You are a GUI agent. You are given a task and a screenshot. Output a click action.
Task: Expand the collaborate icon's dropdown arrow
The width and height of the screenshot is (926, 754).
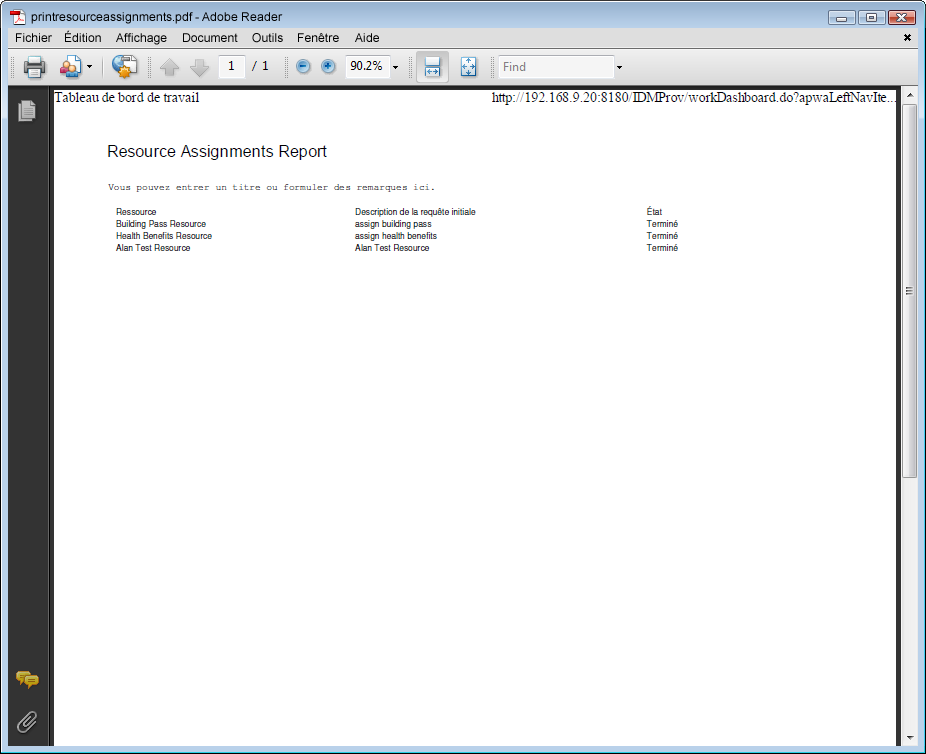coord(89,67)
